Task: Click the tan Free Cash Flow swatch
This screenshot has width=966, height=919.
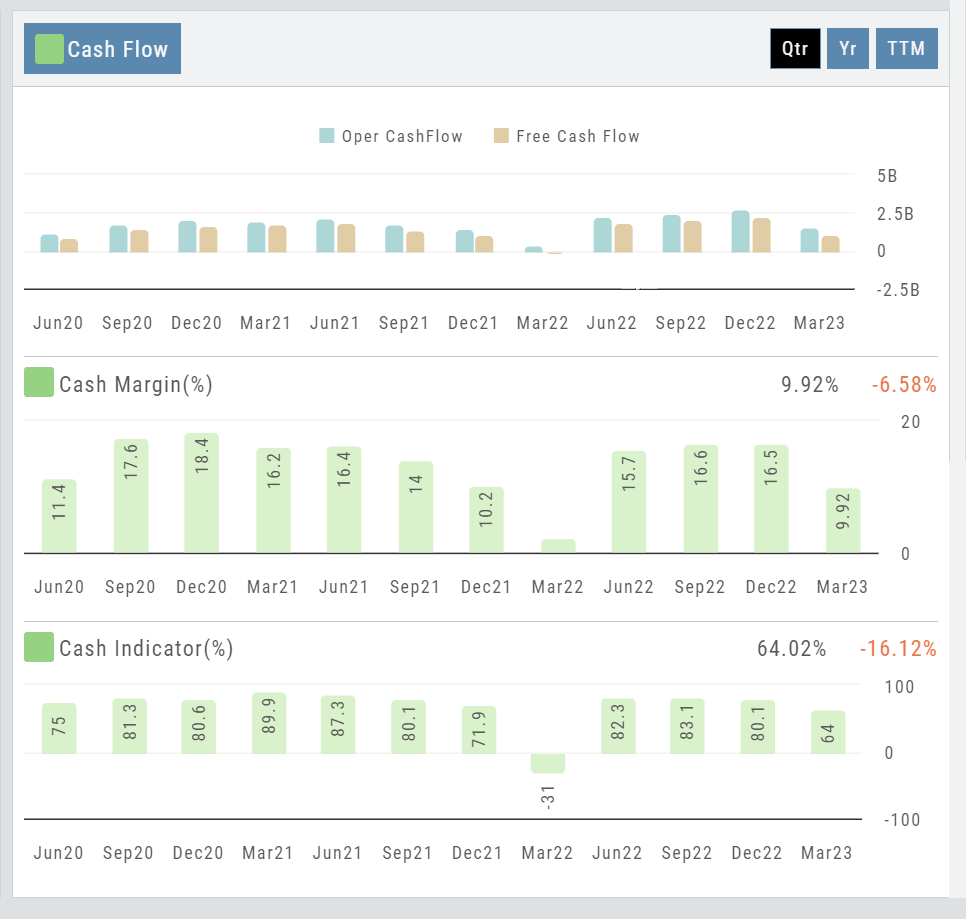Action: coord(501,136)
